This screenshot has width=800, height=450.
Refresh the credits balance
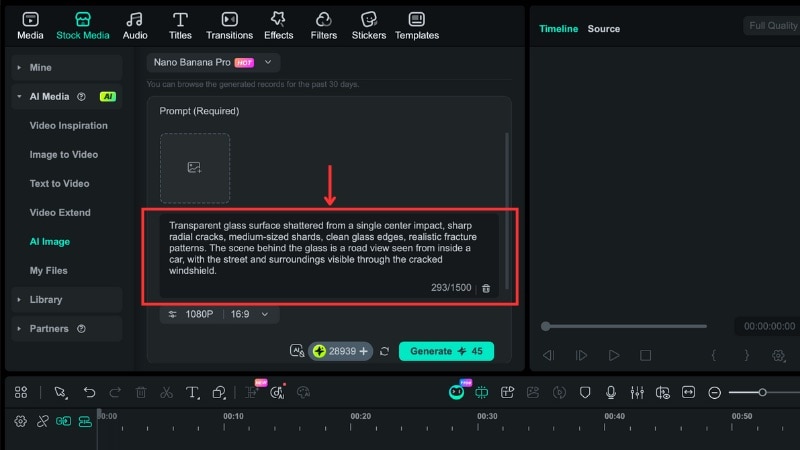(385, 351)
